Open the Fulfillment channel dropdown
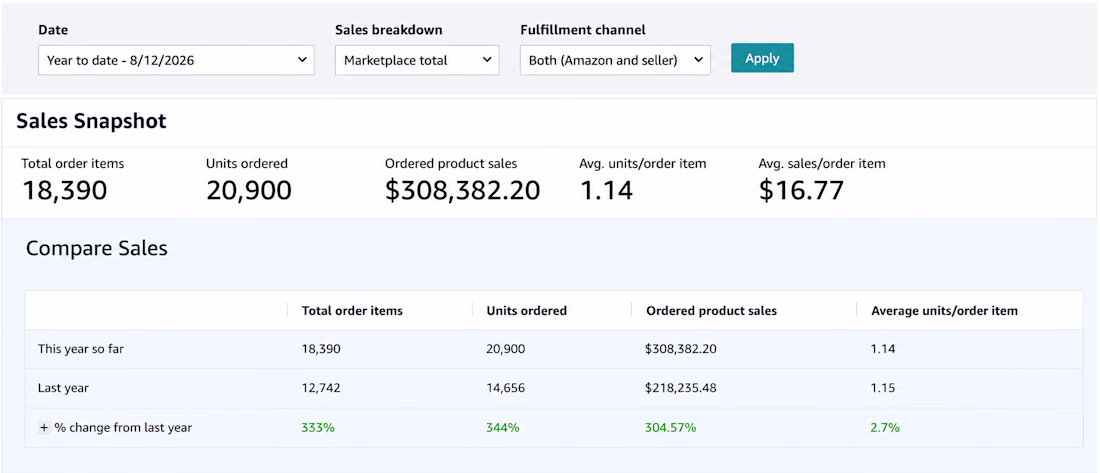 615,60
